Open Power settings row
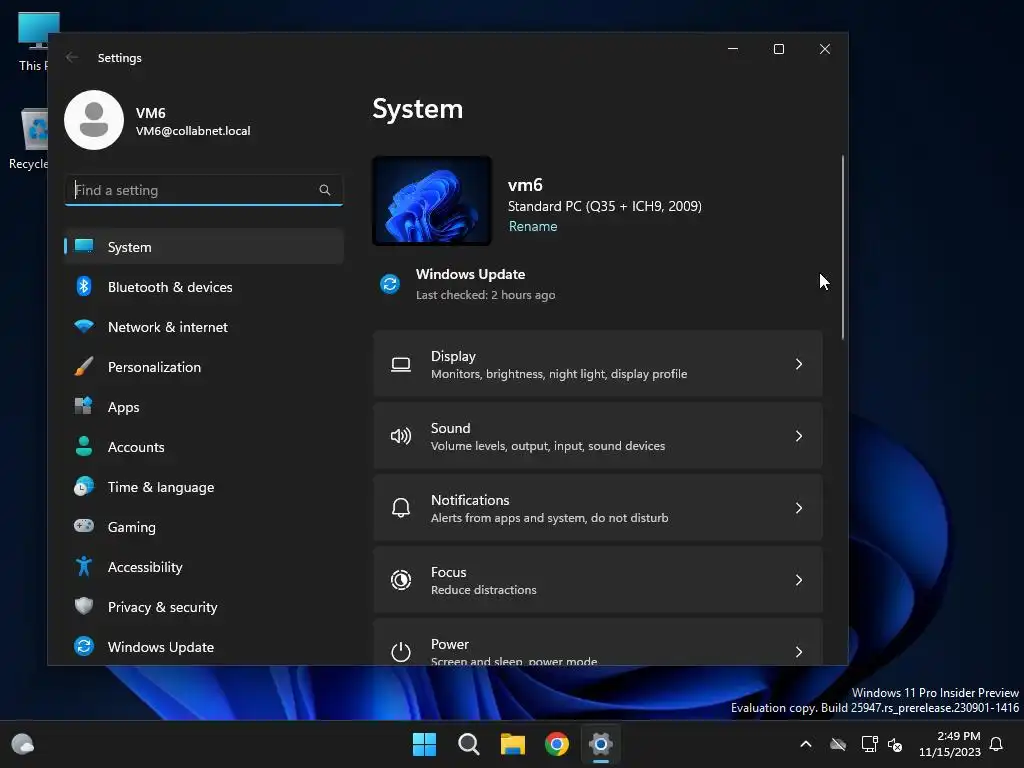 (x=598, y=643)
